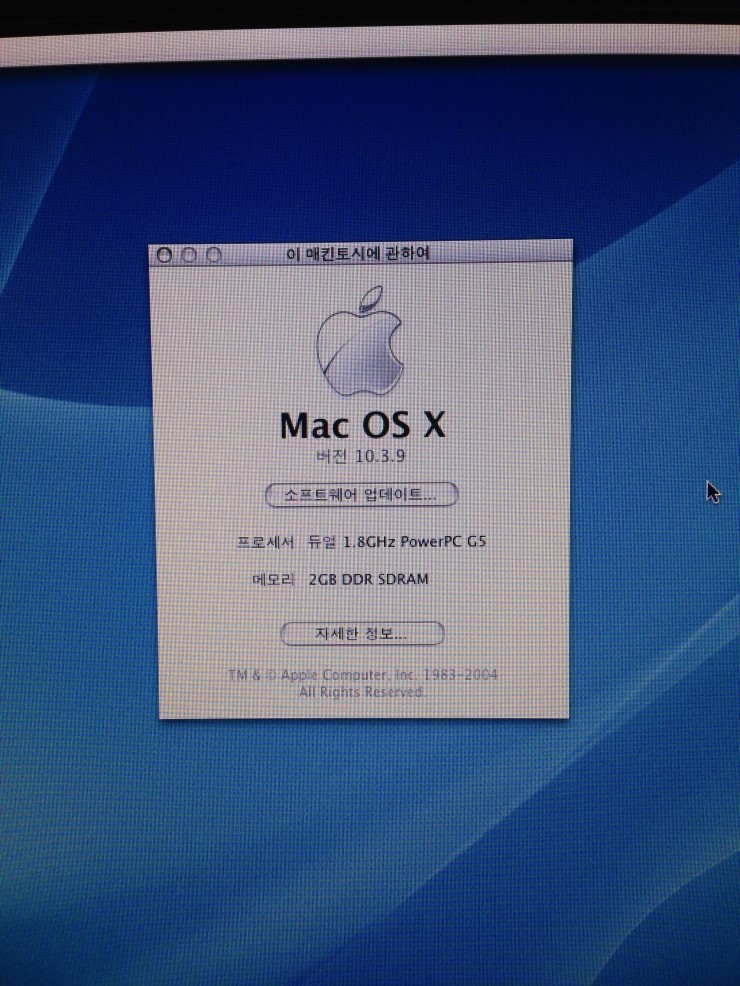
Task: Open 소프트웨어 업데이트 (Software Update)
Action: coord(361,494)
